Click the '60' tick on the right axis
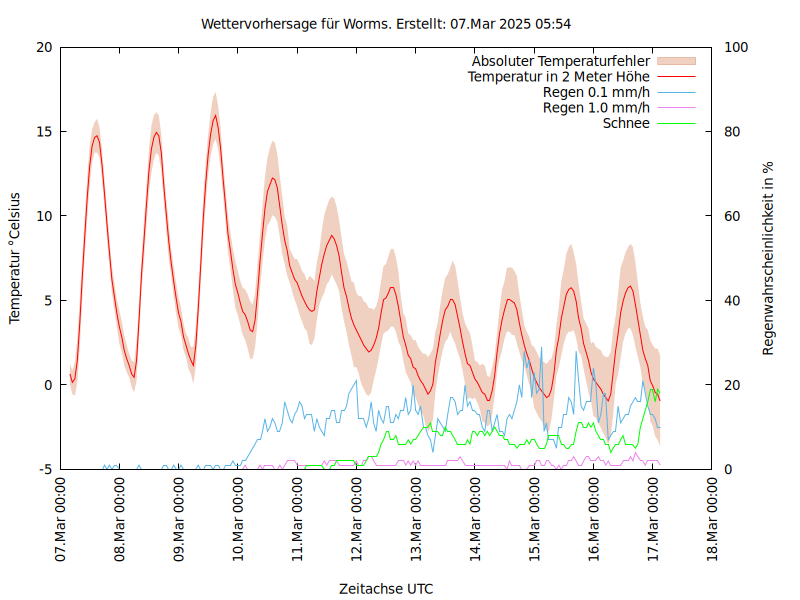This screenshot has height=600, width=800. (x=731, y=216)
